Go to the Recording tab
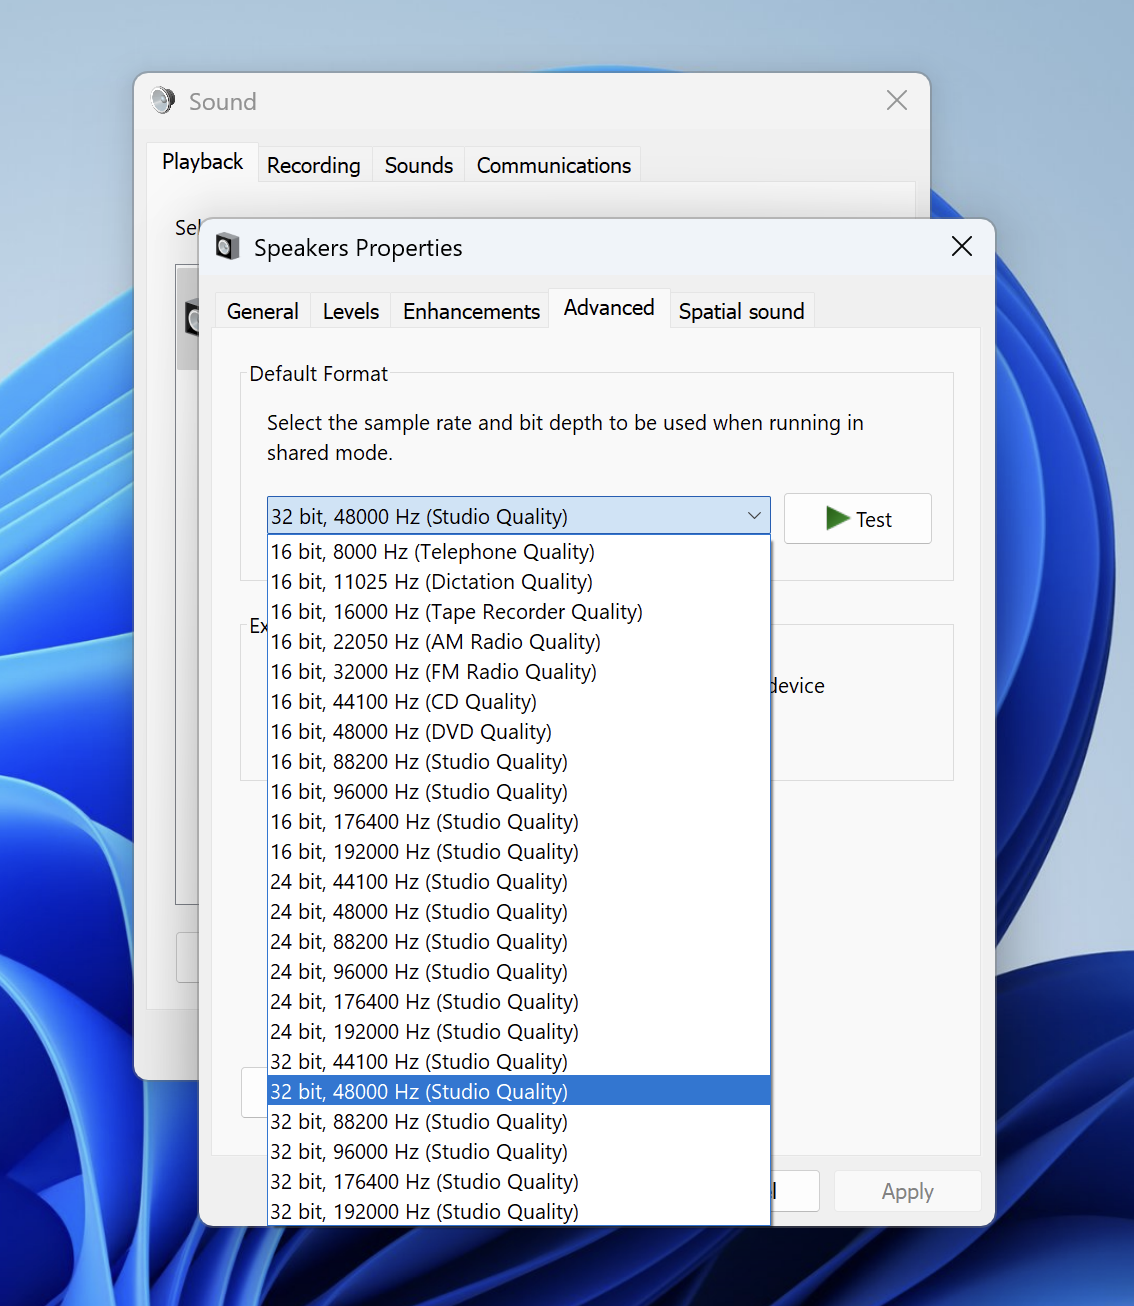 (313, 166)
